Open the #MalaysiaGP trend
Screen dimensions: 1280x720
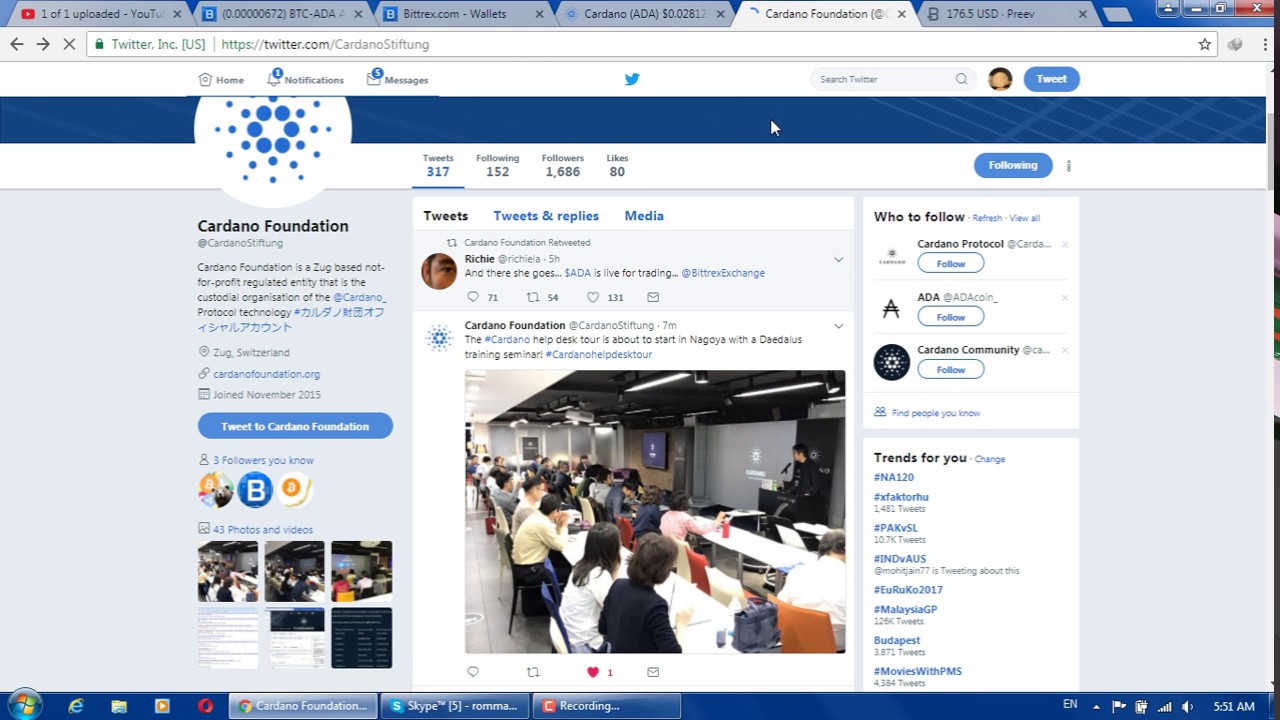tap(905, 610)
